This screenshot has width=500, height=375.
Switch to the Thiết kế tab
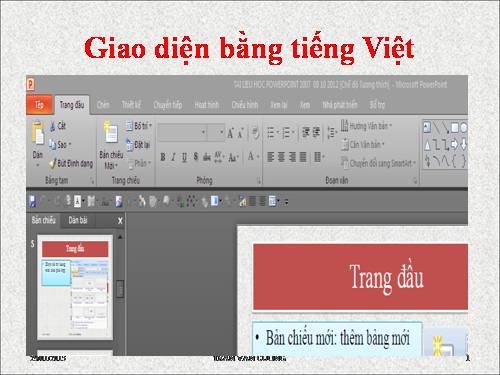pyautogui.click(x=131, y=105)
